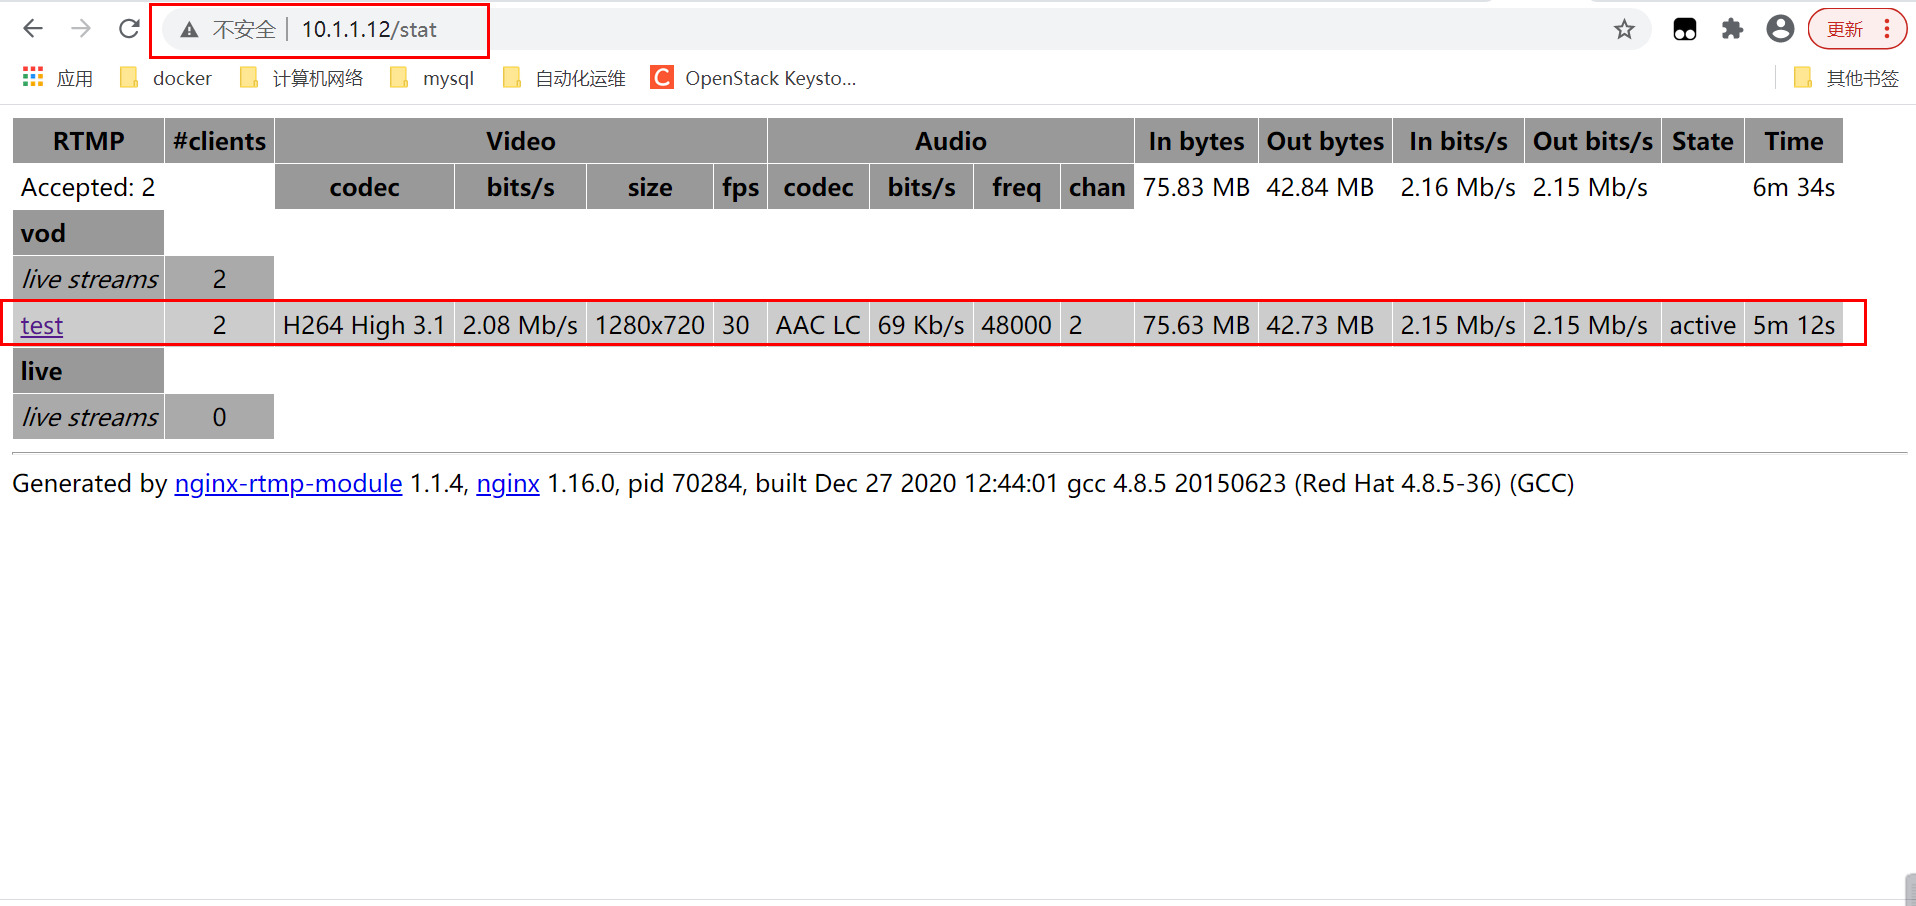The width and height of the screenshot is (1916, 906).
Task: Open the 其他书签 bookmarks folder
Action: 1846,78
